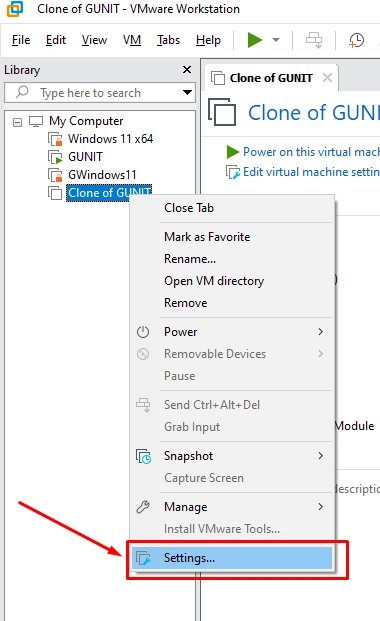380x621 pixels.
Task: Click the large VM icon beside page title
Action: tap(222, 112)
